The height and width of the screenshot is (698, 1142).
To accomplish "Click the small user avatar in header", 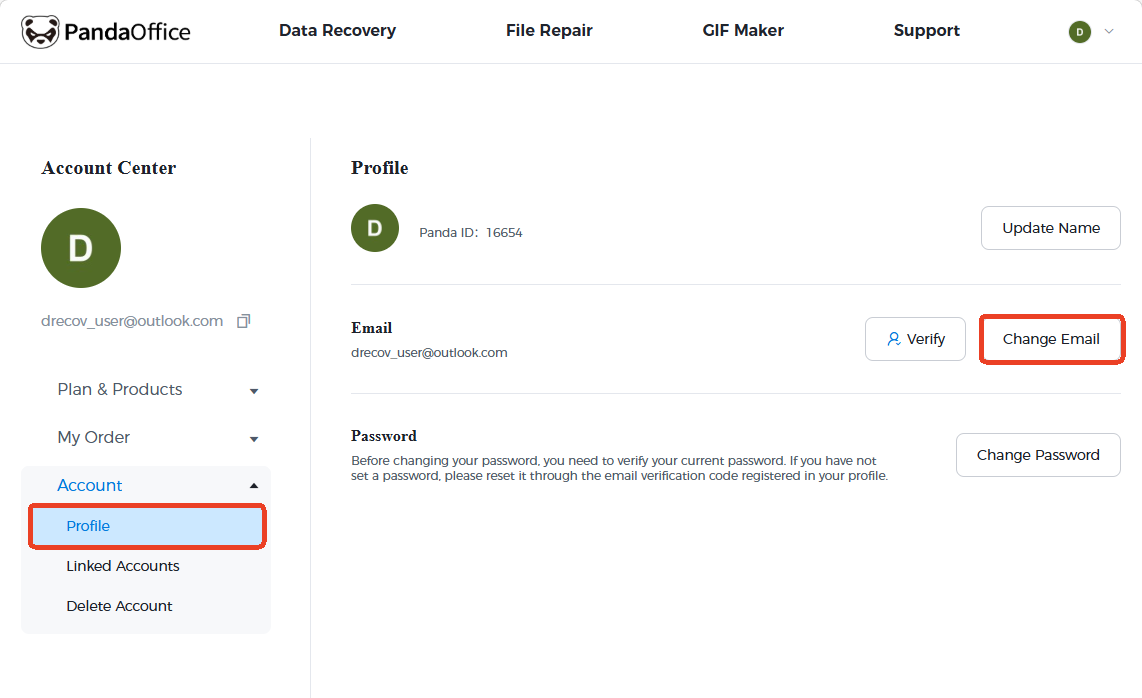I will tap(1079, 32).
